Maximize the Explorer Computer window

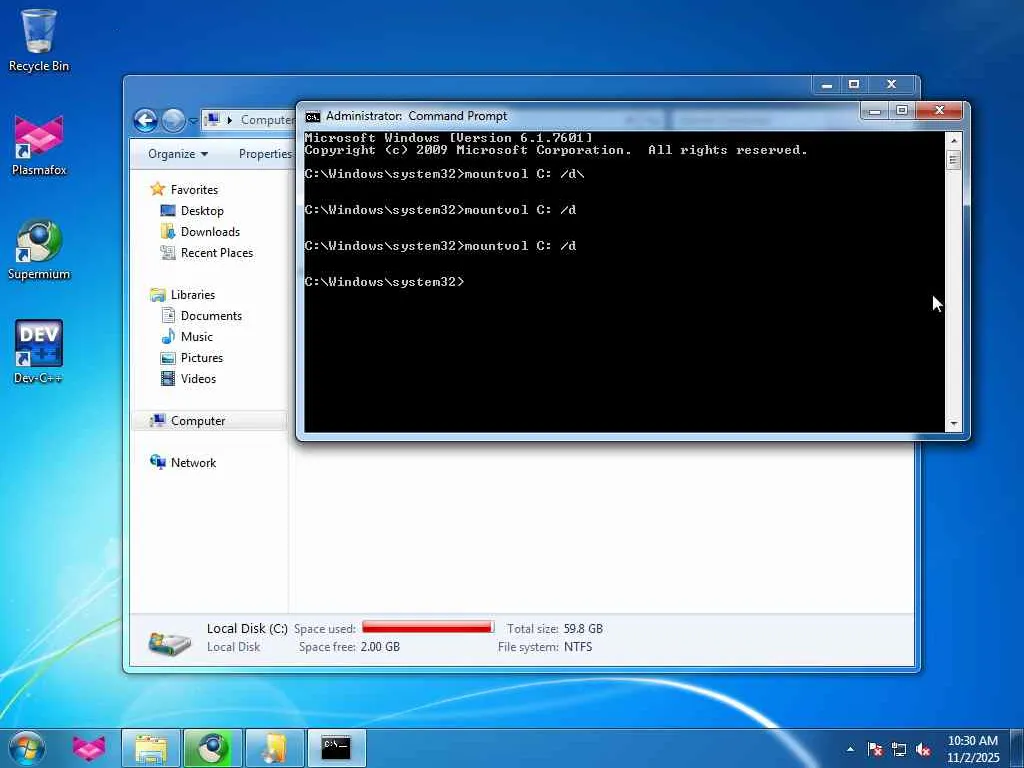[854, 84]
